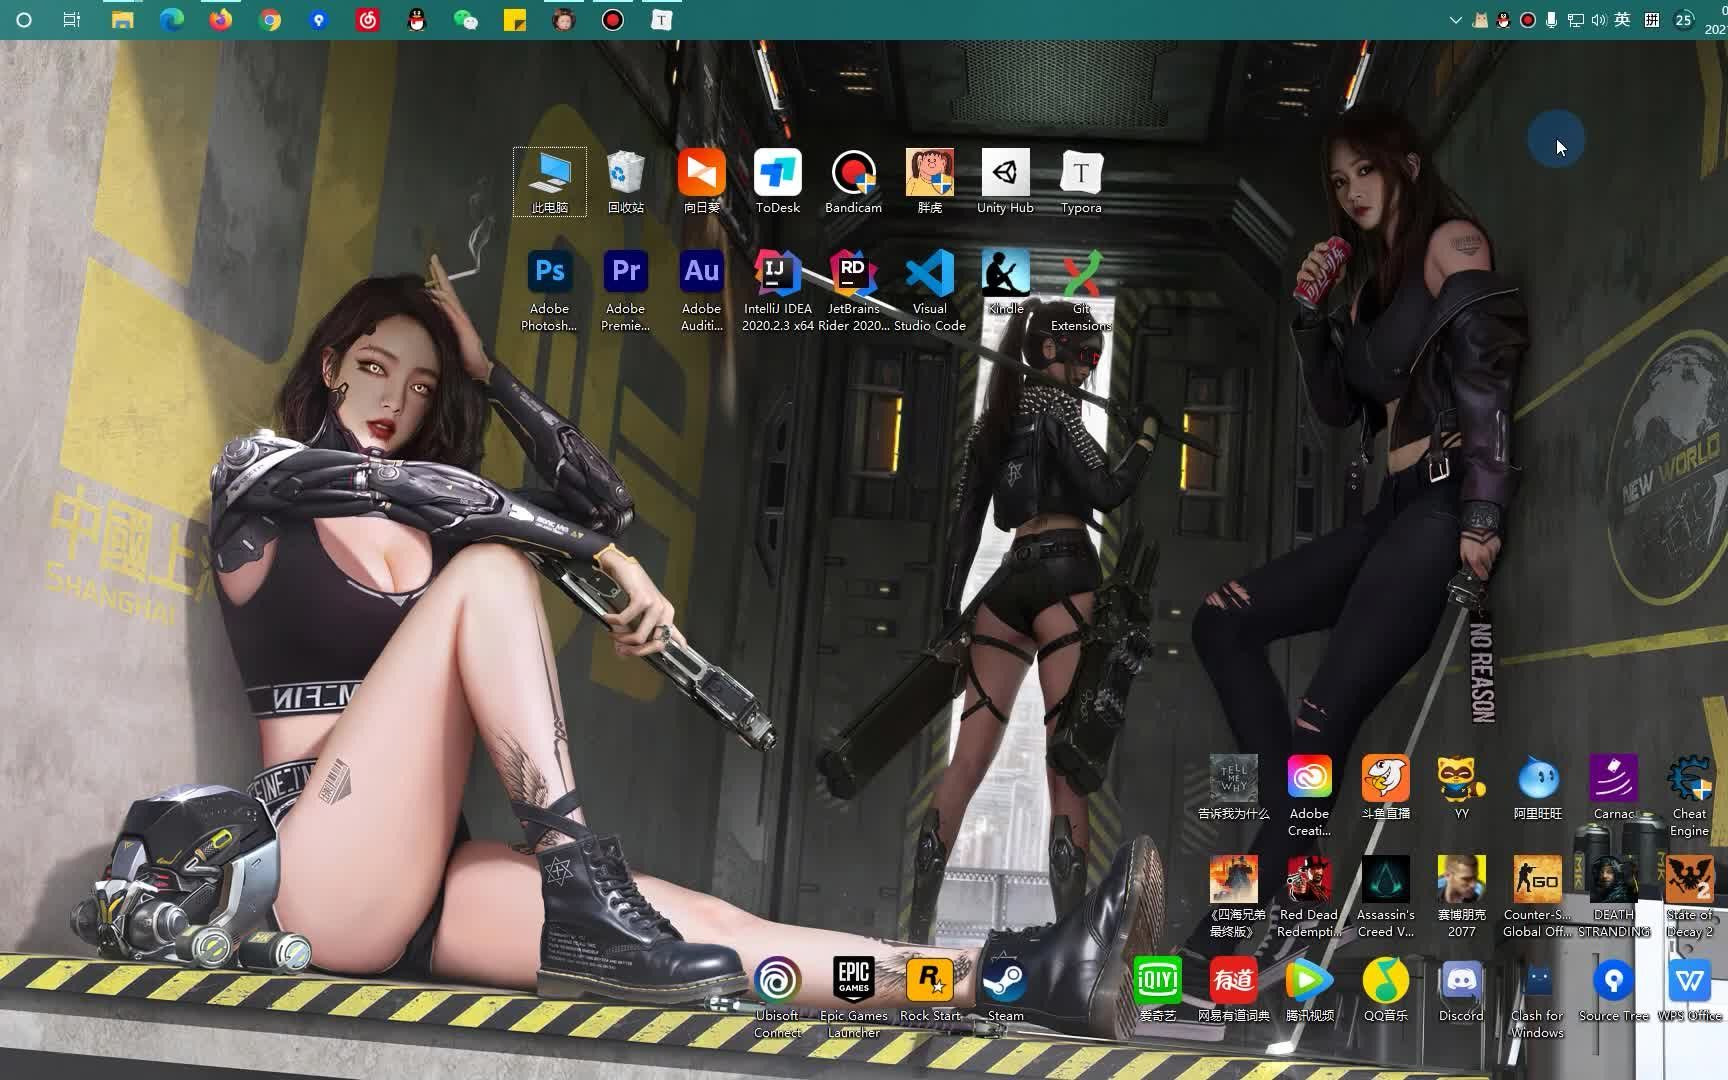The height and width of the screenshot is (1080, 1728).
Task: Open the 此电脑 (This PC) desktop icon
Action: point(550,182)
